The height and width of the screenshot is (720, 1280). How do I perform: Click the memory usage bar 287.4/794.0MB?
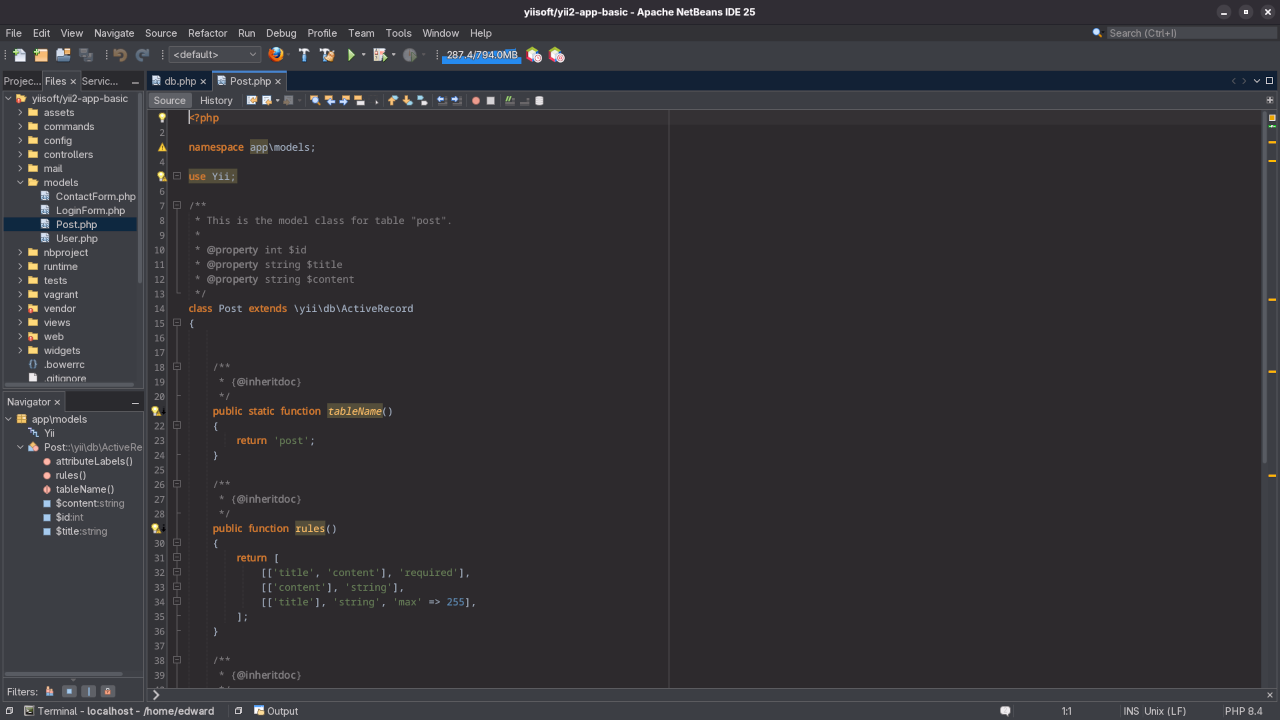(481, 55)
